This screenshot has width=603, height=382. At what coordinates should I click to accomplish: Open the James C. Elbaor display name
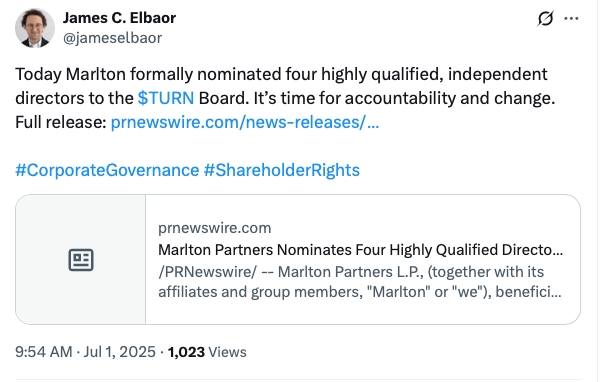(119, 18)
